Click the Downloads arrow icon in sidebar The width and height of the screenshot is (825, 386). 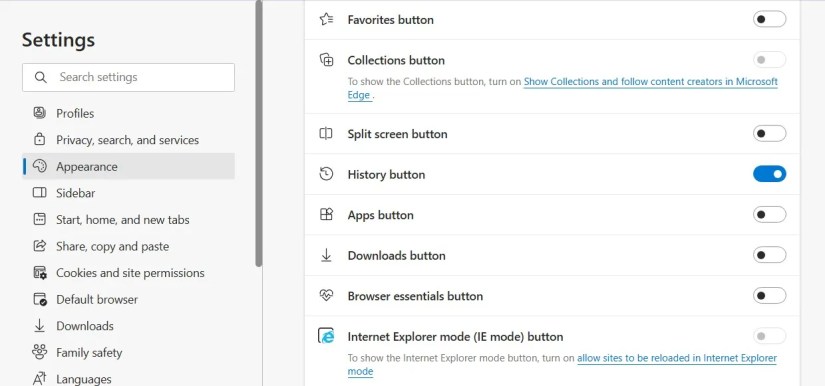[x=39, y=326]
